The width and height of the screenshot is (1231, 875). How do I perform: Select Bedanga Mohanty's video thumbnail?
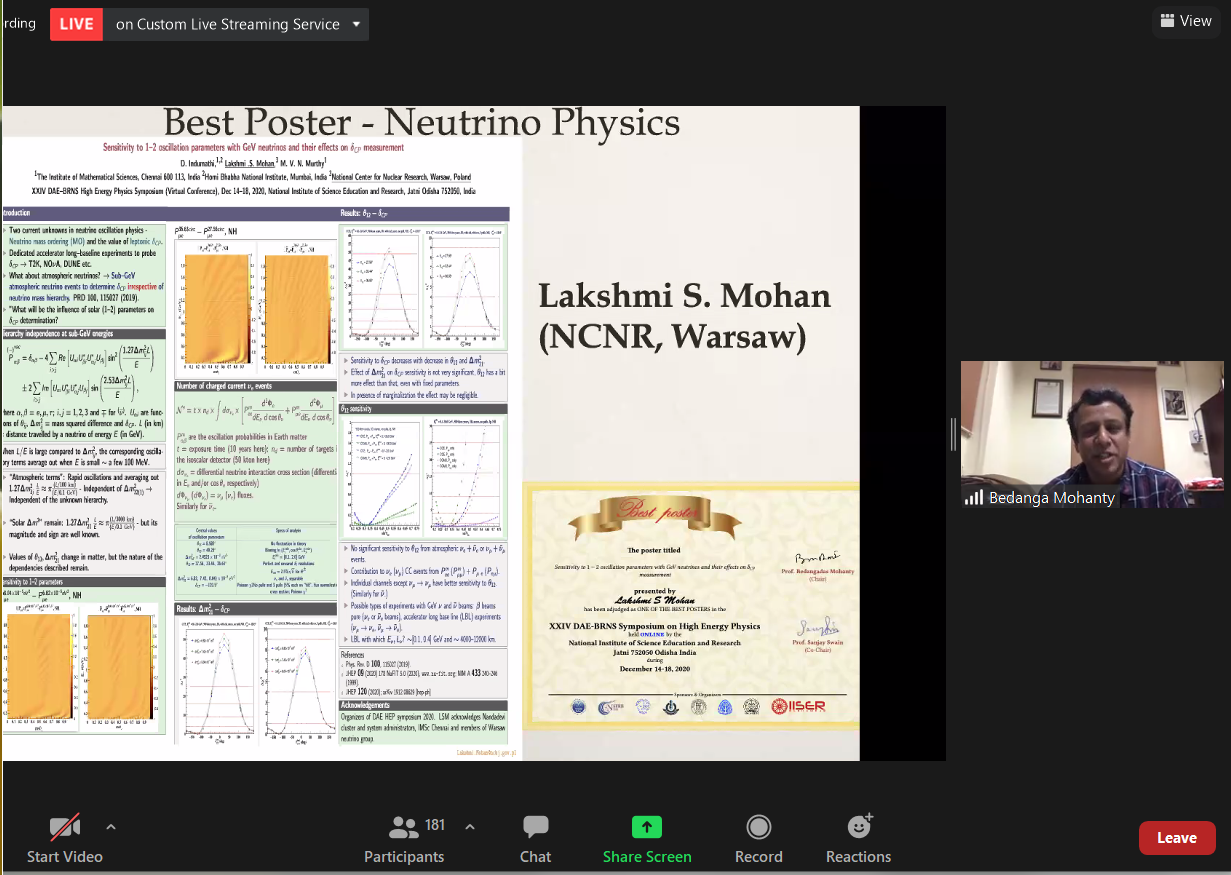point(1092,434)
